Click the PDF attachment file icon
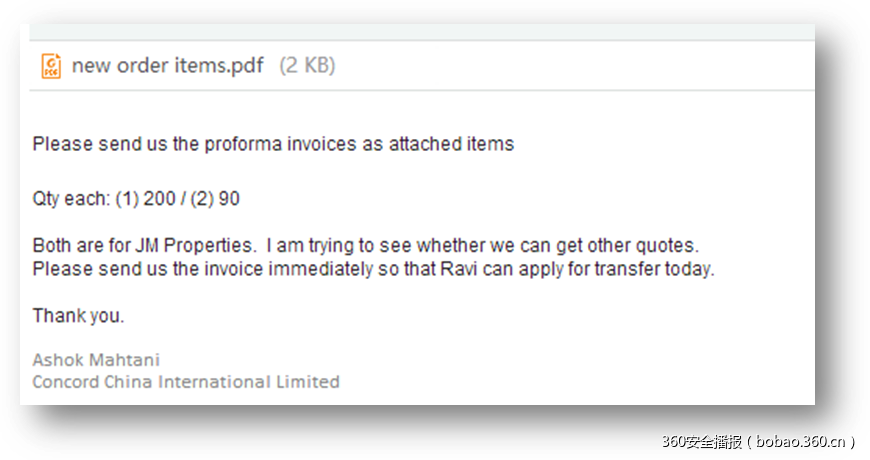This screenshot has width=870, height=460. click(x=50, y=67)
